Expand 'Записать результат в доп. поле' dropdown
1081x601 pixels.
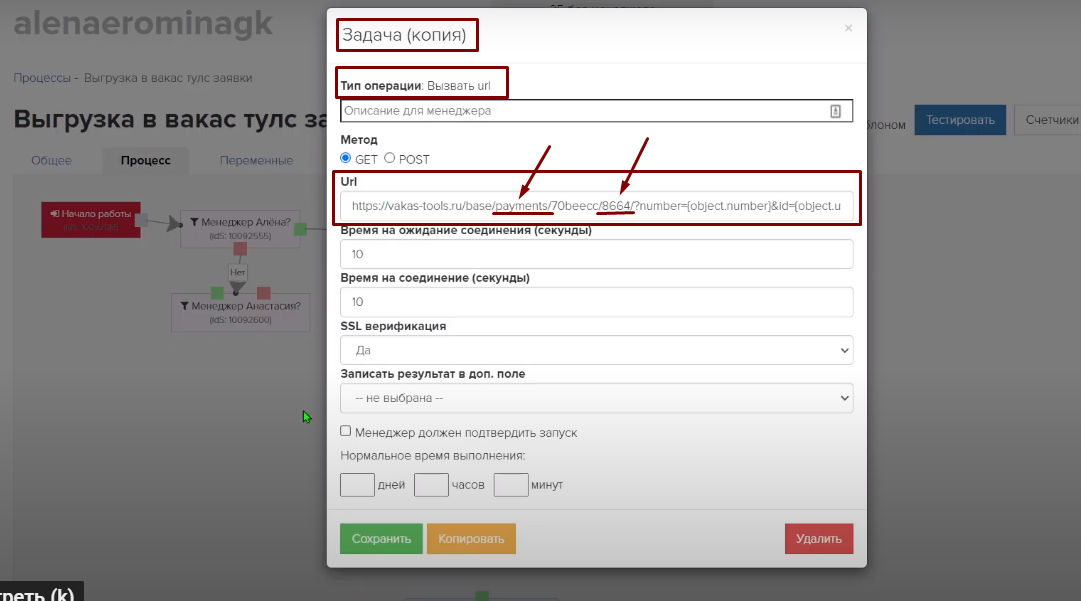[596, 398]
